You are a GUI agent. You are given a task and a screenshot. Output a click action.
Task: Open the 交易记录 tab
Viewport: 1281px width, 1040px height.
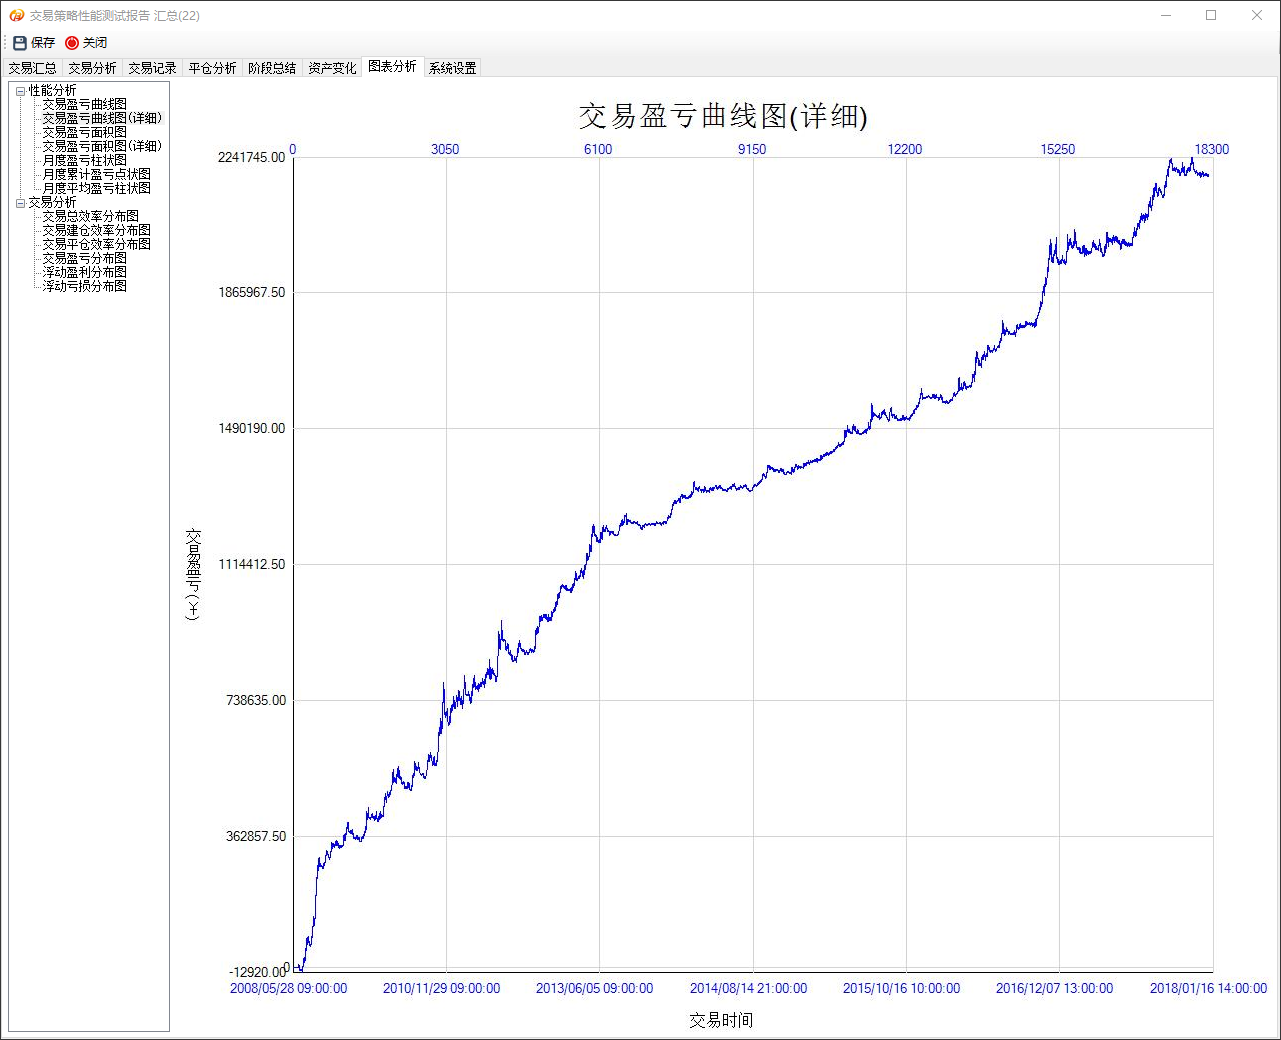click(x=152, y=68)
